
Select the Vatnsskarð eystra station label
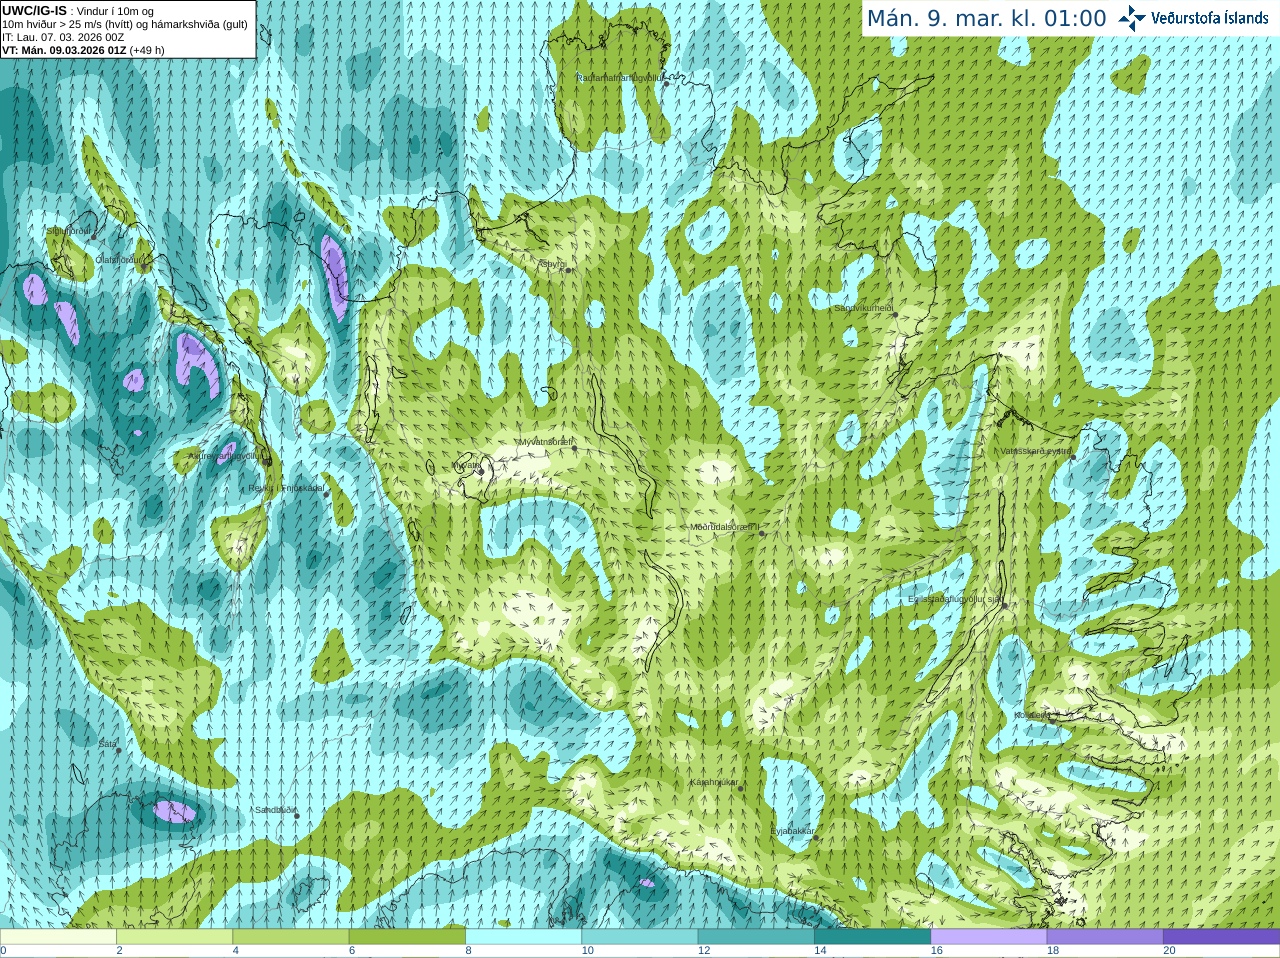point(1036,451)
